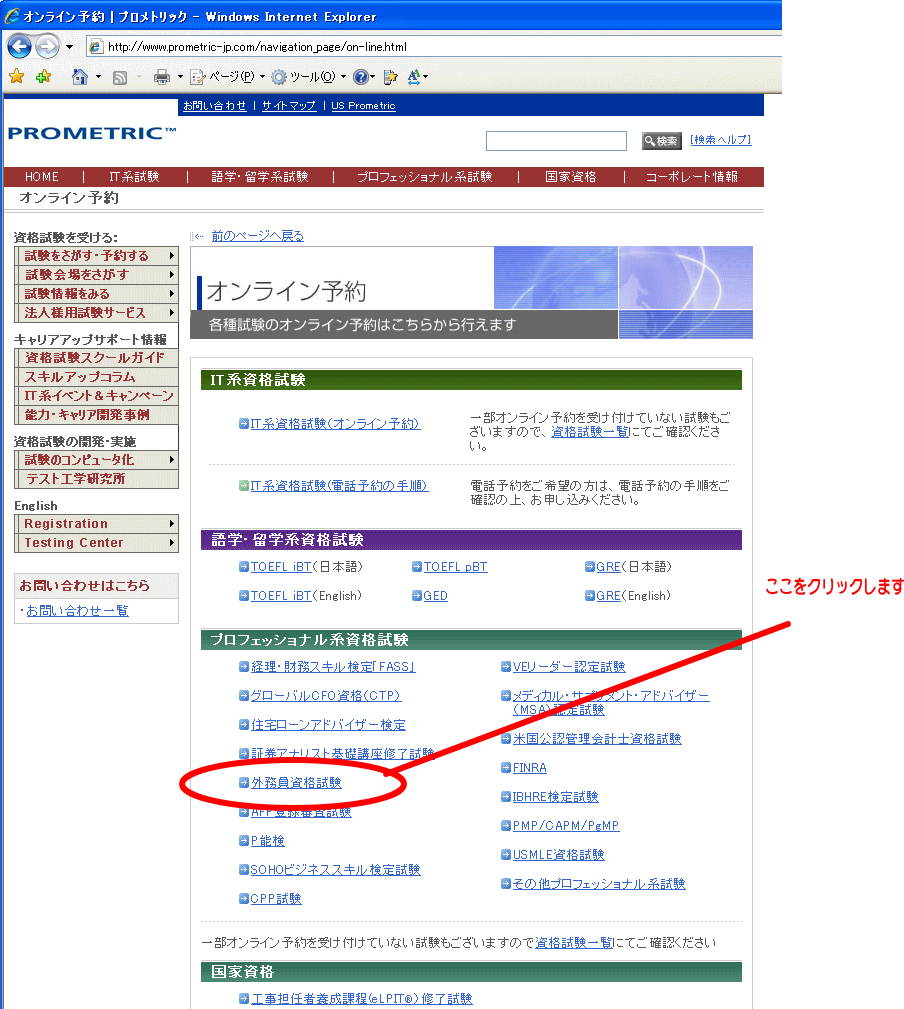This screenshot has width=904, height=1009.
Task: Click the RSS Feeds icon
Action: pos(120,77)
